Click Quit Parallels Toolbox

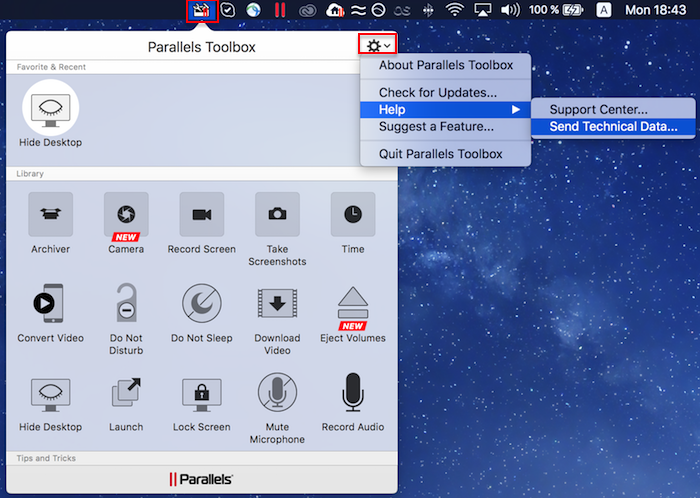[x=440, y=154]
